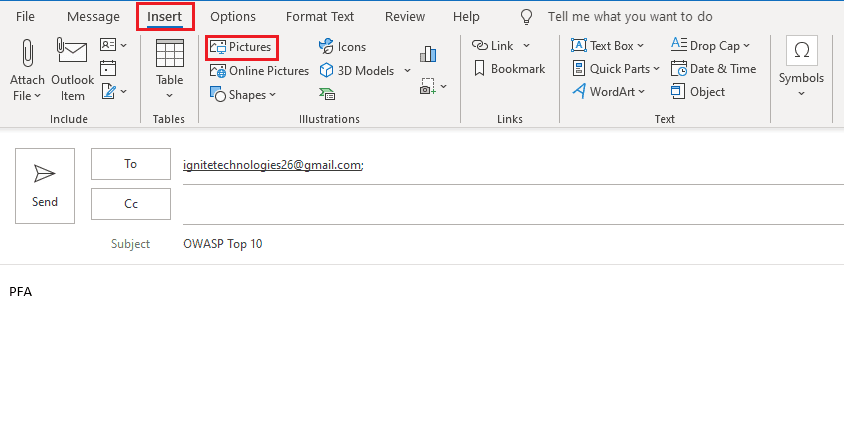This screenshot has width=844, height=439.
Task: Click the Drop Cap button
Action: coord(705,45)
